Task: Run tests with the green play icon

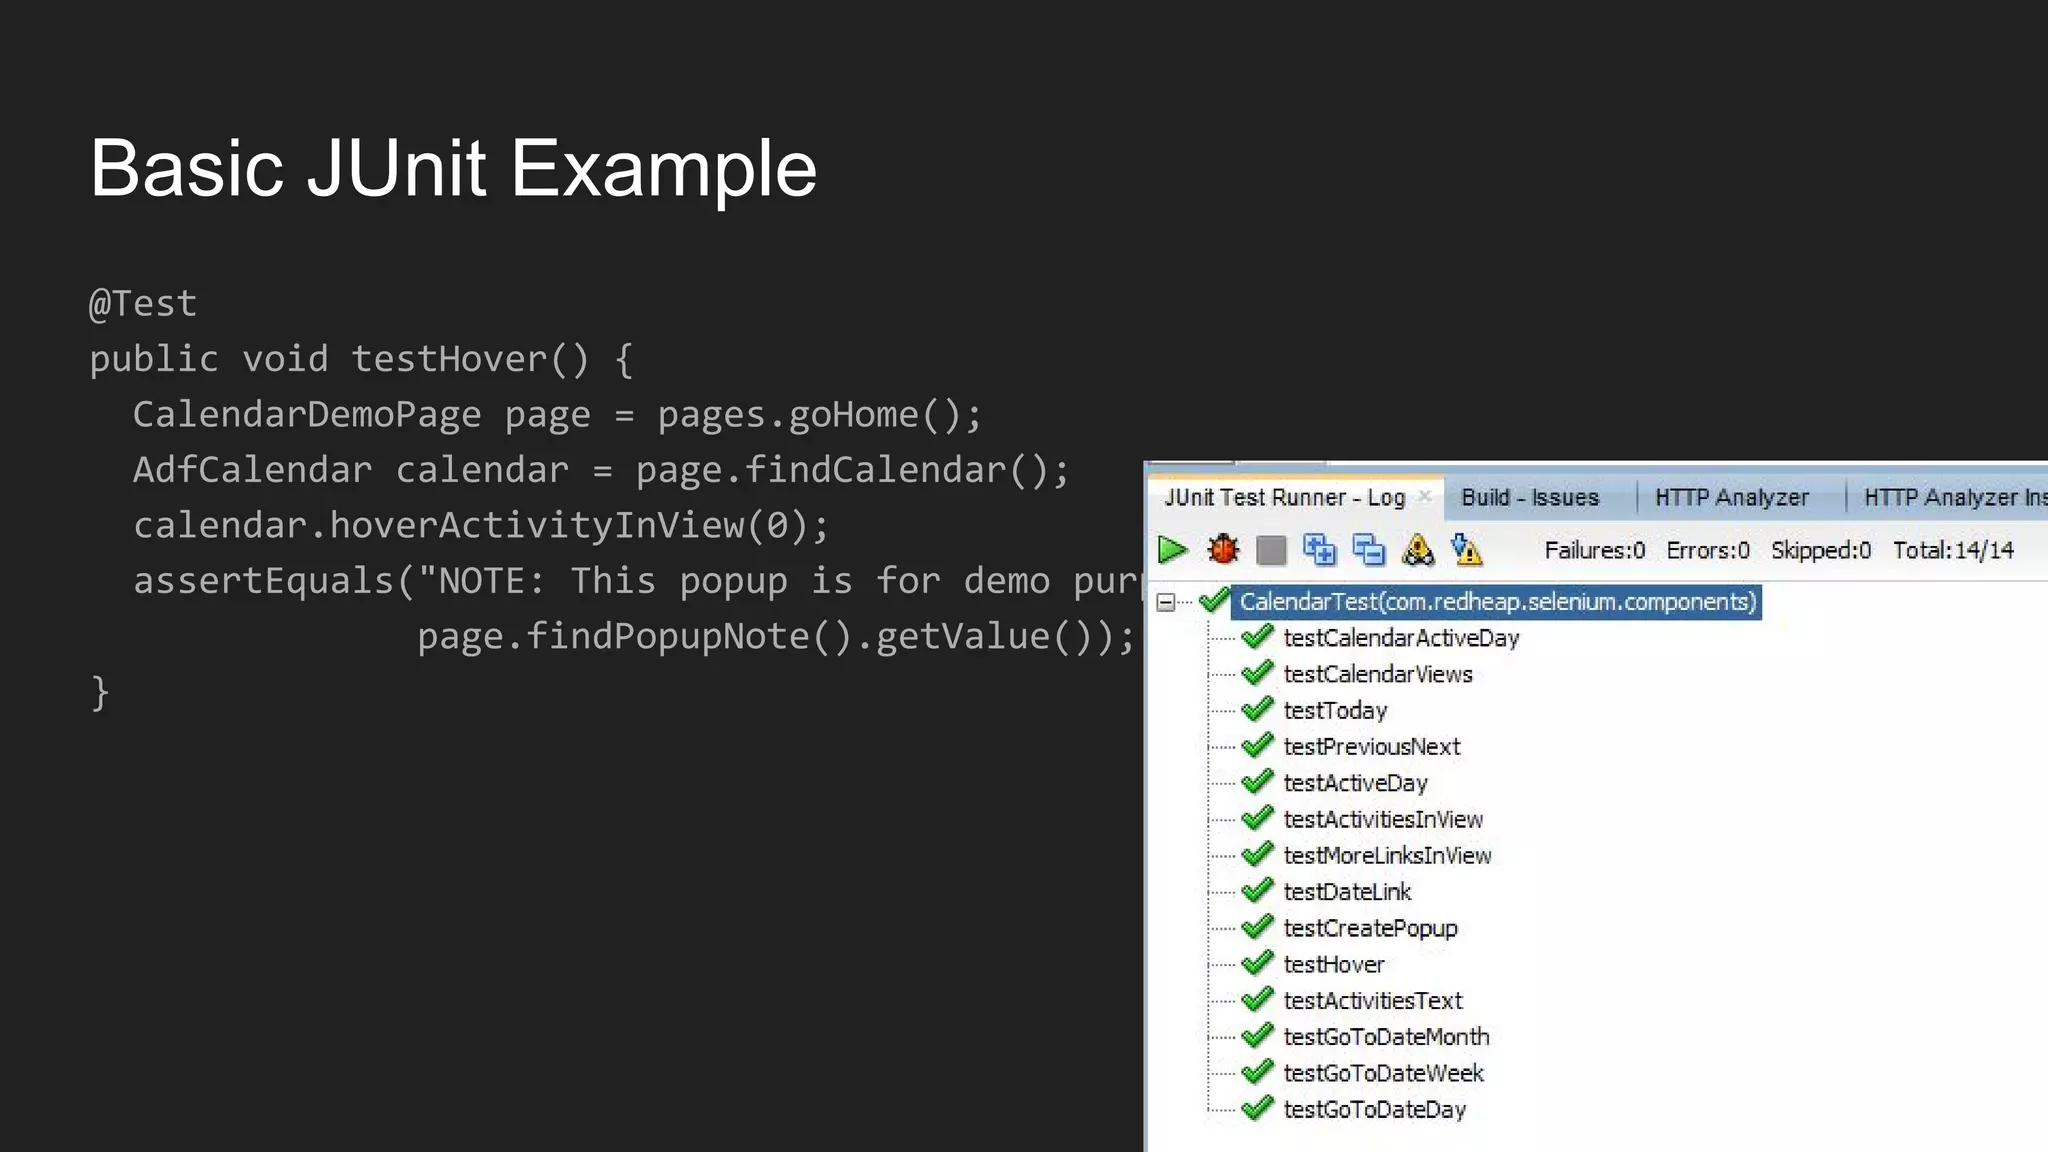Action: click(x=1172, y=550)
